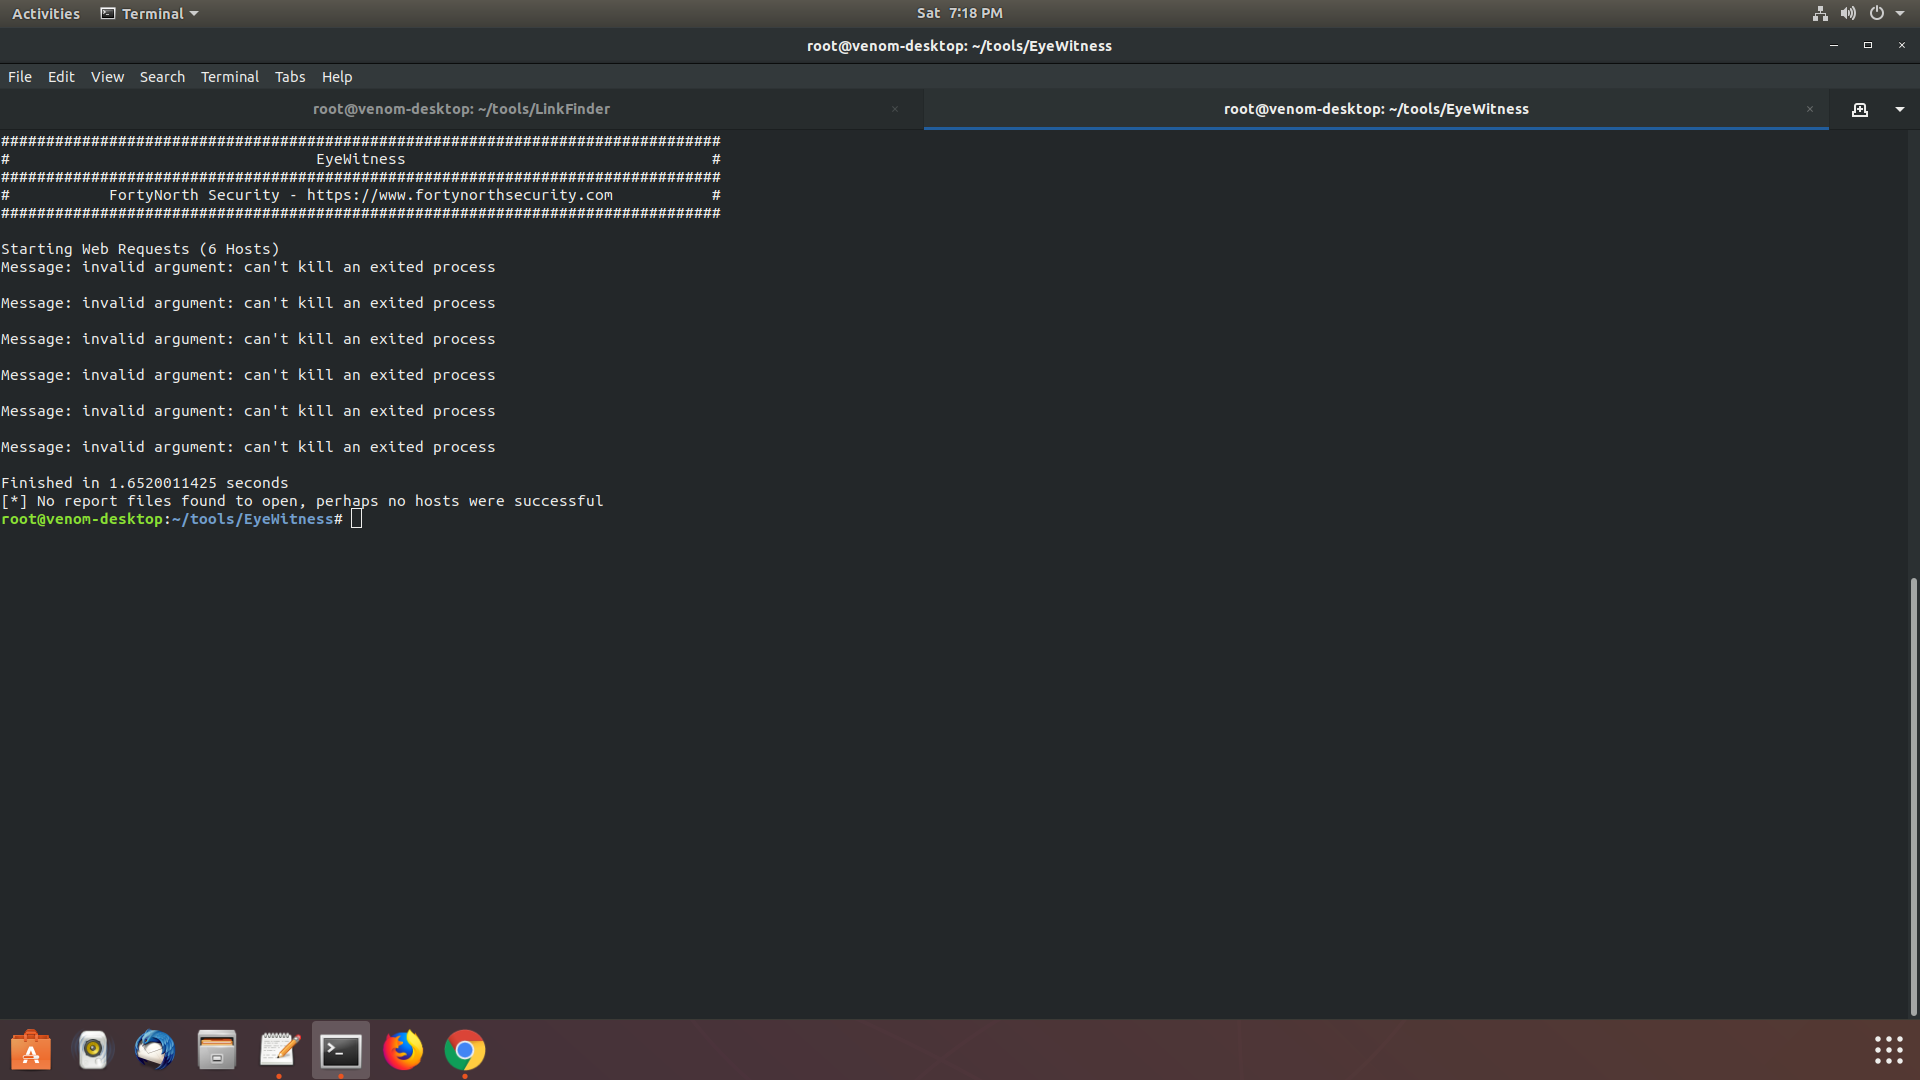Image resolution: width=1920 pixels, height=1080 pixels.
Task: Launch Firefox from the dock
Action: point(403,1051)
